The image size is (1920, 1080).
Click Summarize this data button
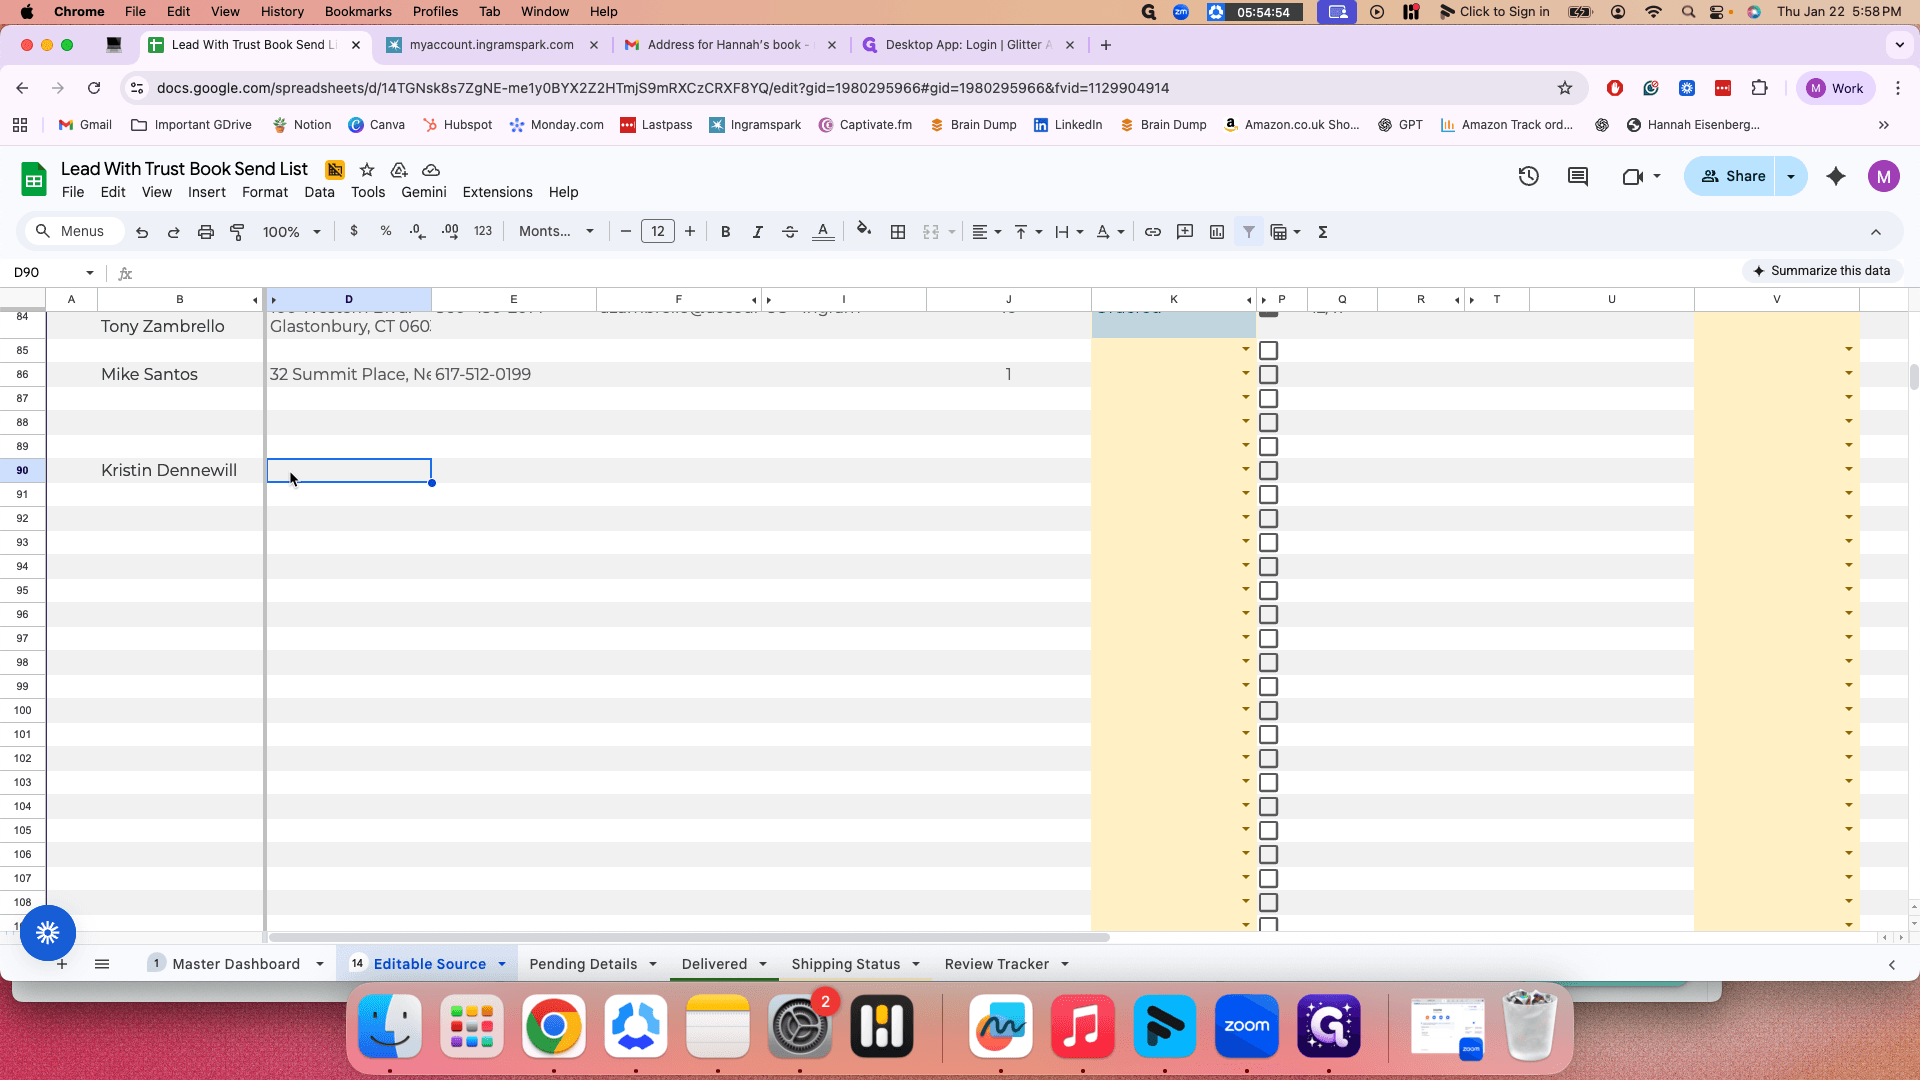(1822, 271)
